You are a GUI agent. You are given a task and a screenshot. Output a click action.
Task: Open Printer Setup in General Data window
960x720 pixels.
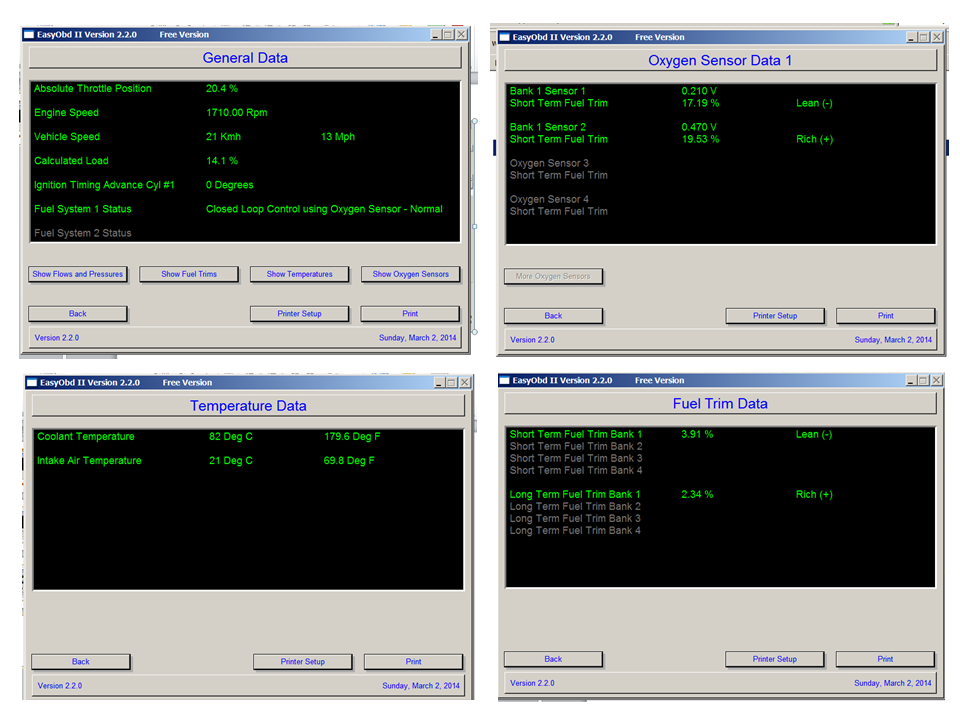click(x=299, y=312)
